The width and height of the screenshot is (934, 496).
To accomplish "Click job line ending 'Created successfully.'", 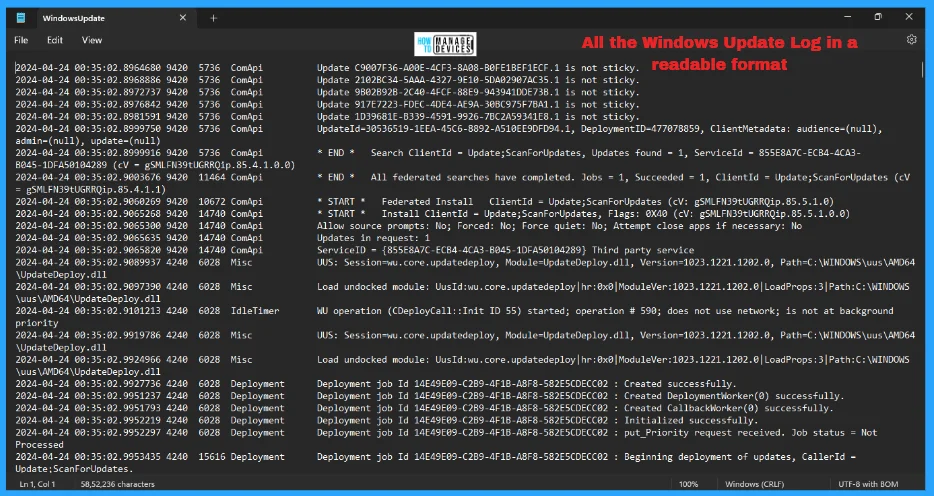I will tap(376, 384).
